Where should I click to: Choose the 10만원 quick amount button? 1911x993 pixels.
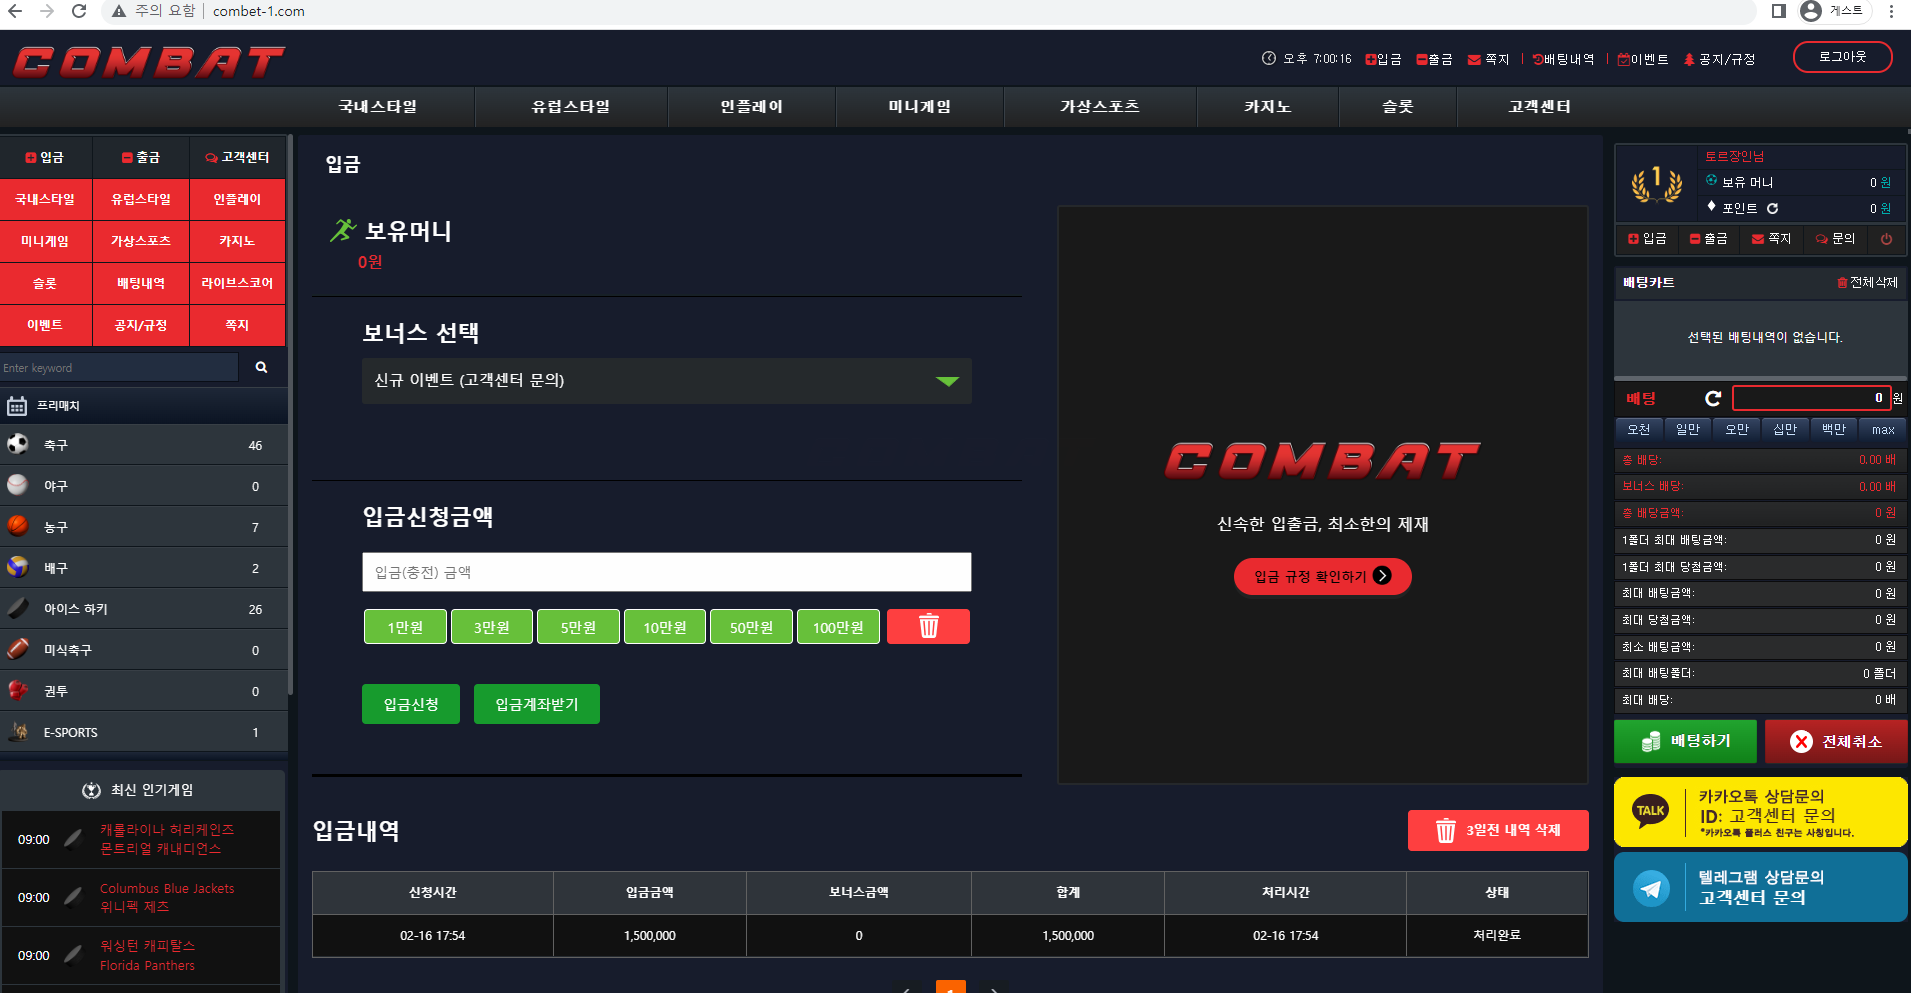click(664, 627)
